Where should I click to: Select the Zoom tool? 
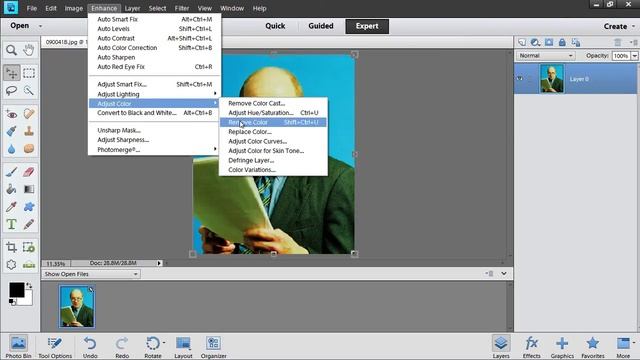click(x=11, y=50)
